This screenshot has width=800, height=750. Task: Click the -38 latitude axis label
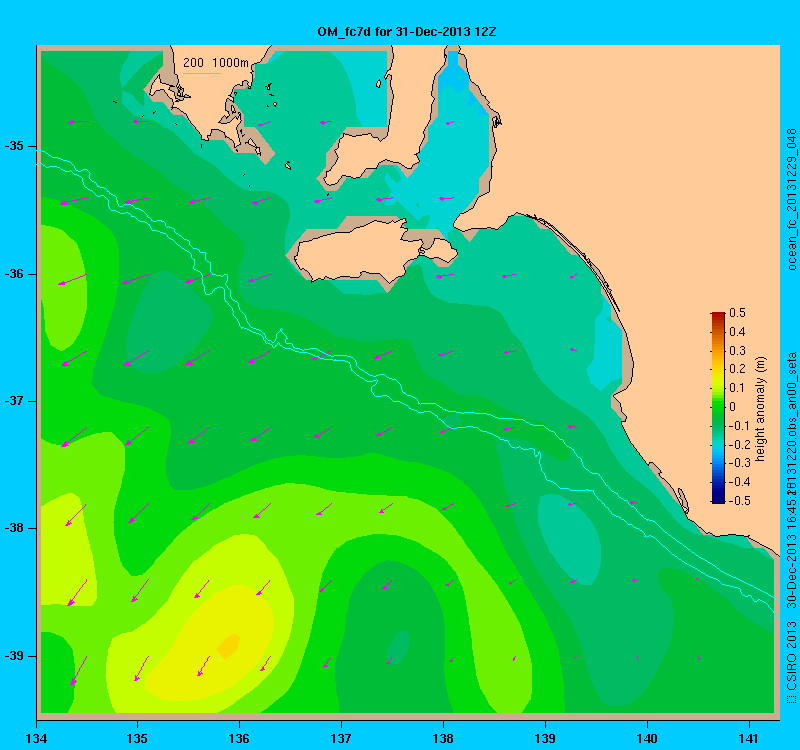pos(14,528)
